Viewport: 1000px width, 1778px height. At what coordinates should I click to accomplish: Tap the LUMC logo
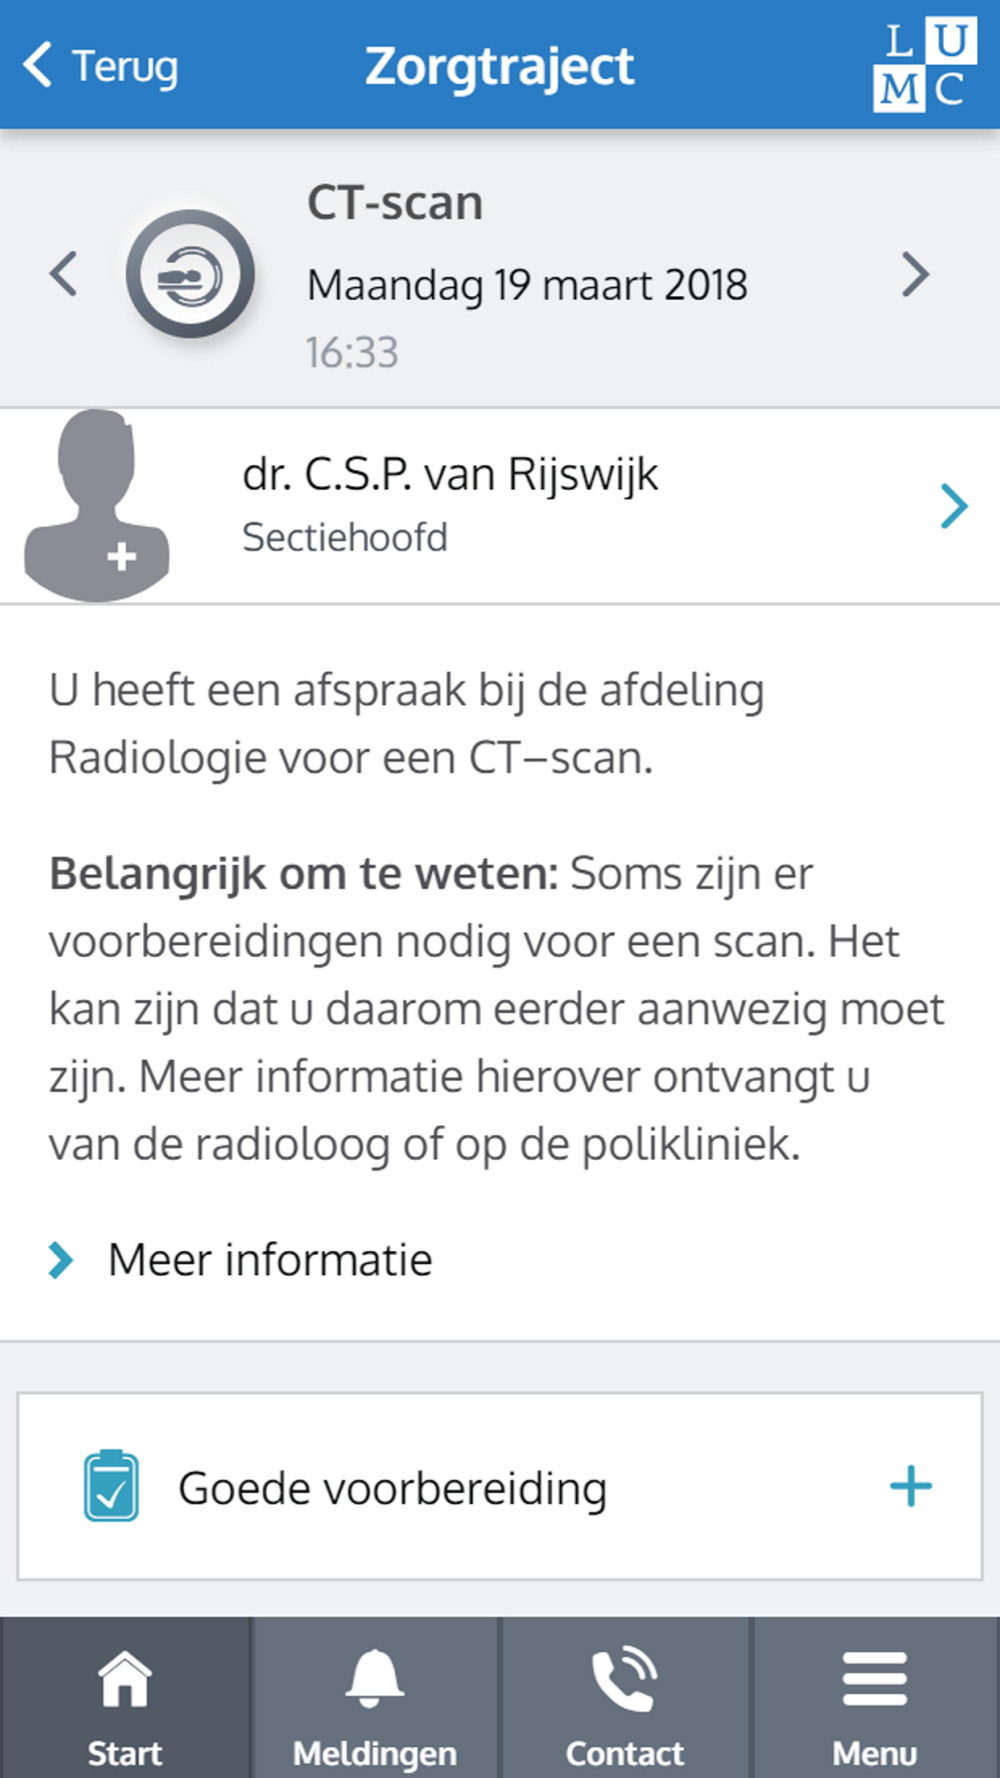920,65
